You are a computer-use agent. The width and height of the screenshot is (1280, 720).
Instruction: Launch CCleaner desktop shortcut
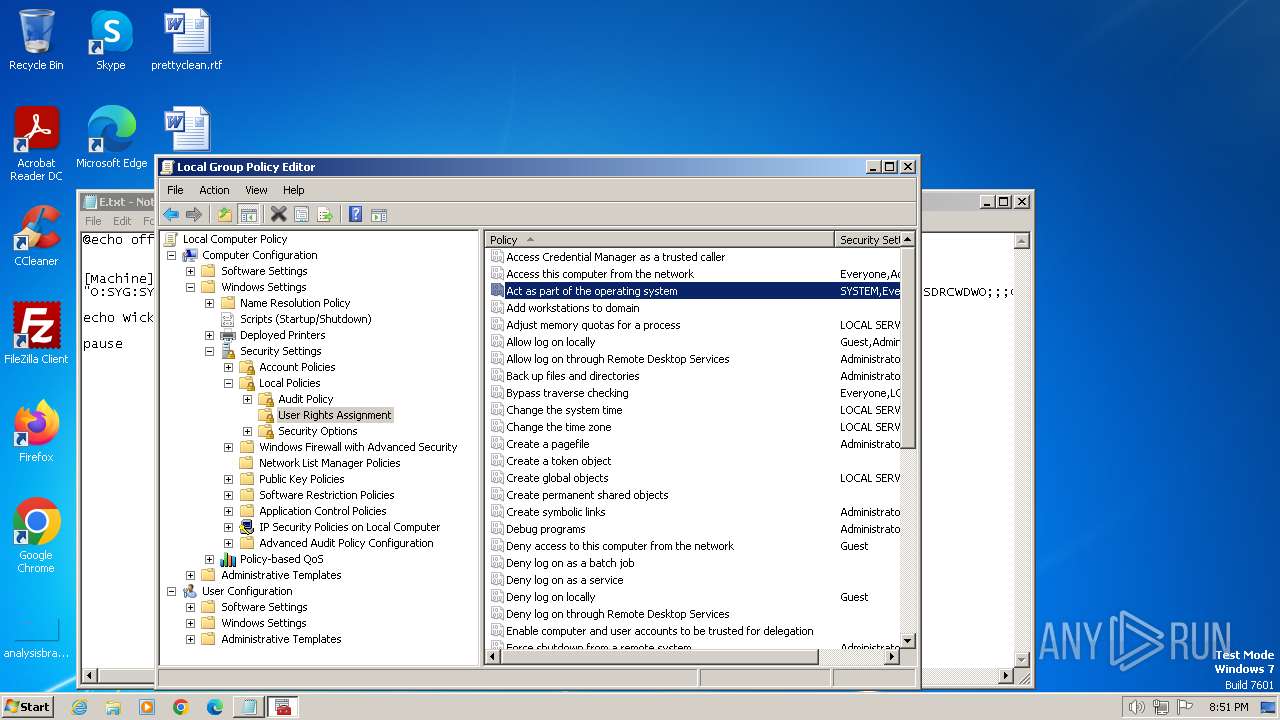click(x=36, y=236)
